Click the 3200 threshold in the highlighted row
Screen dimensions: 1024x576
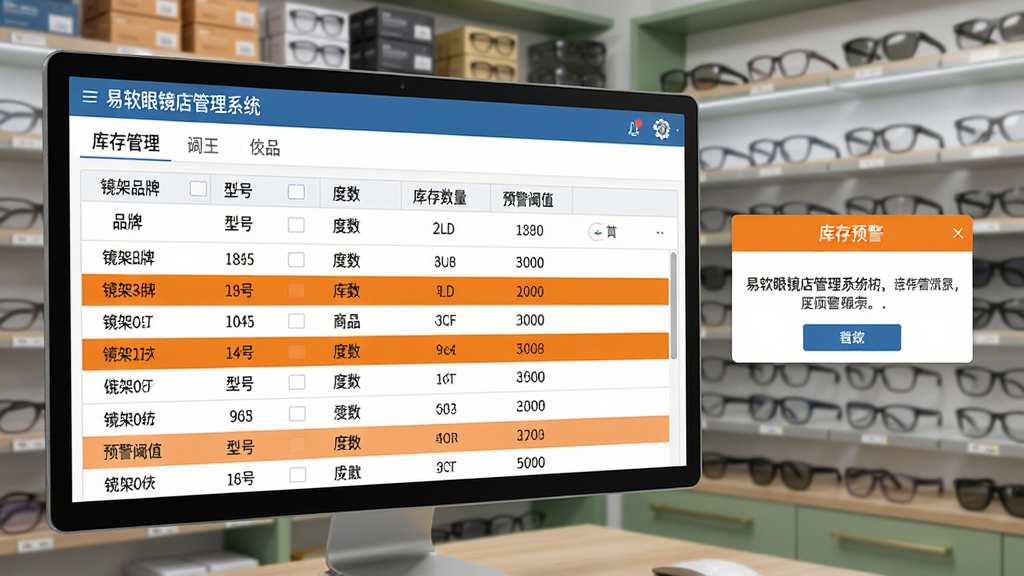(530, 435)
